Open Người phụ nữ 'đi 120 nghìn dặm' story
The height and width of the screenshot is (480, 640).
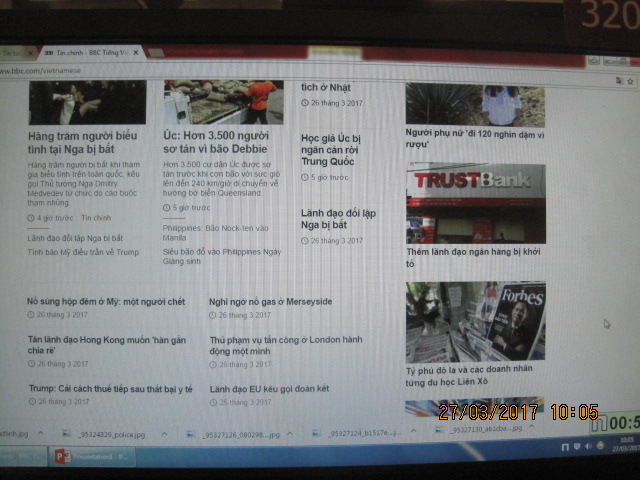(x=475, y=139)
